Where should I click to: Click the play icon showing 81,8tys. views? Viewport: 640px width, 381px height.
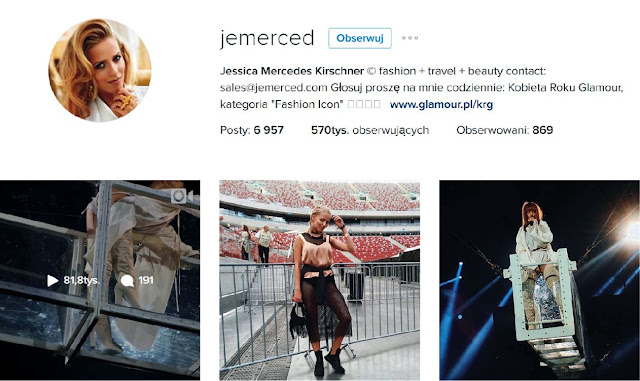pos(53,281)
